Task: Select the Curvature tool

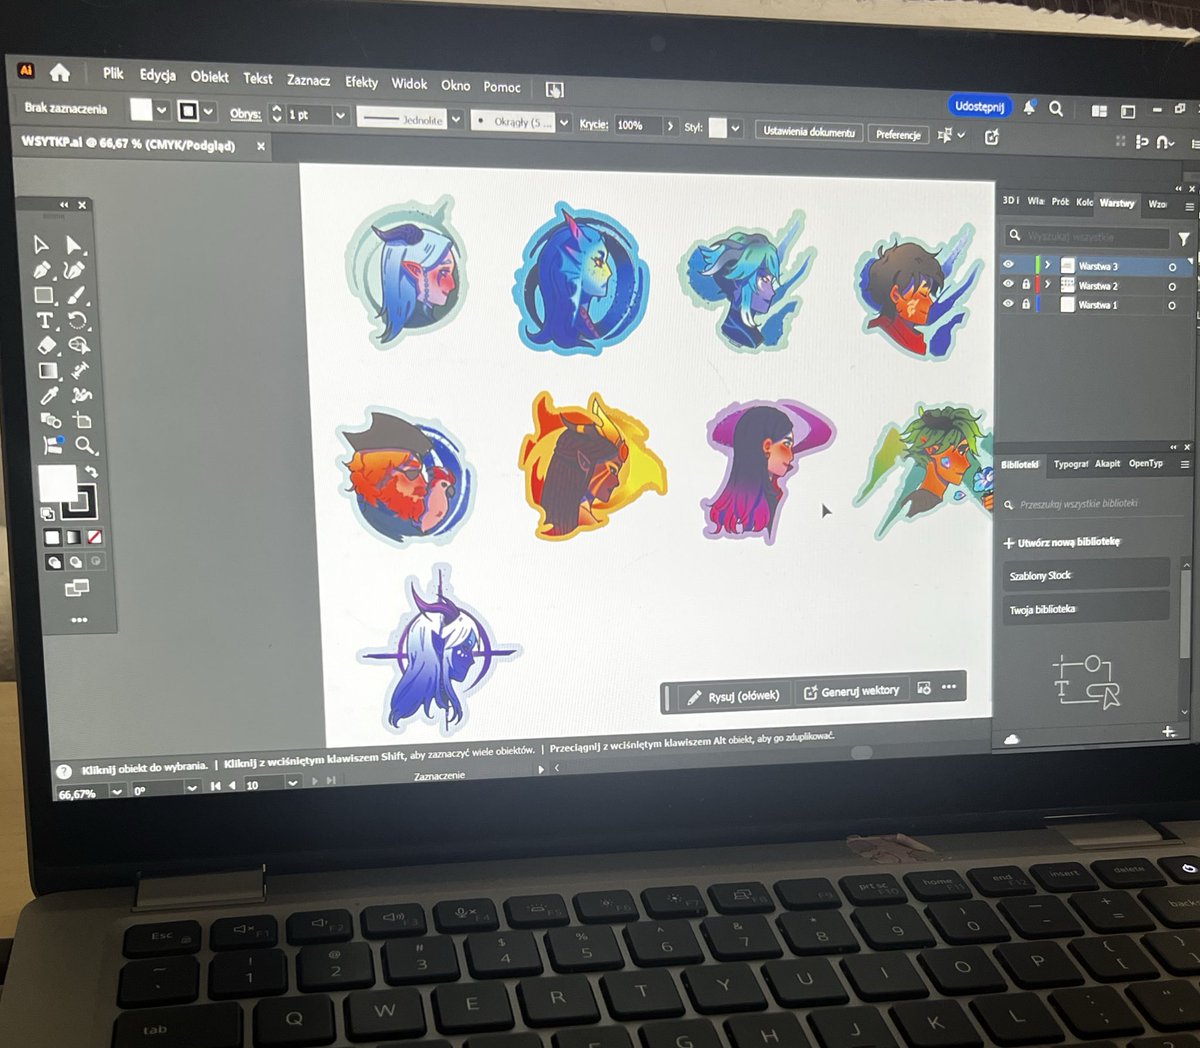Action: click(x=74, y=270)
